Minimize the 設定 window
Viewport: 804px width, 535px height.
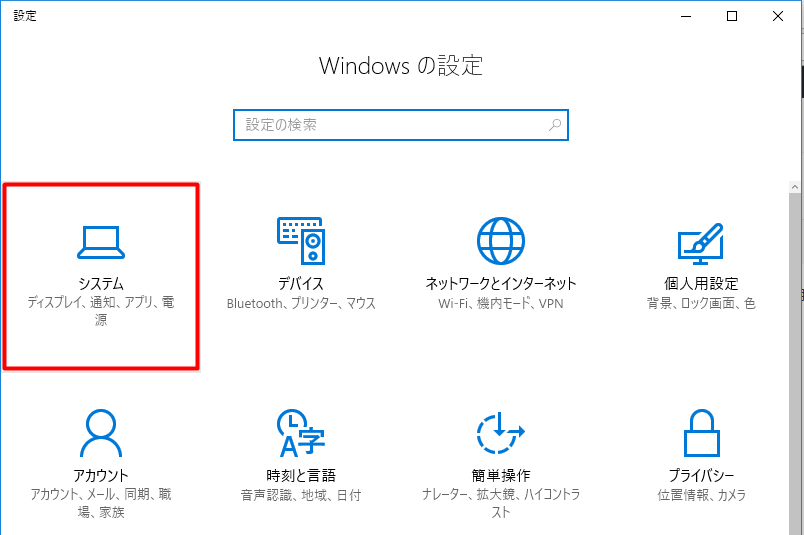click(x=686, y=16)
